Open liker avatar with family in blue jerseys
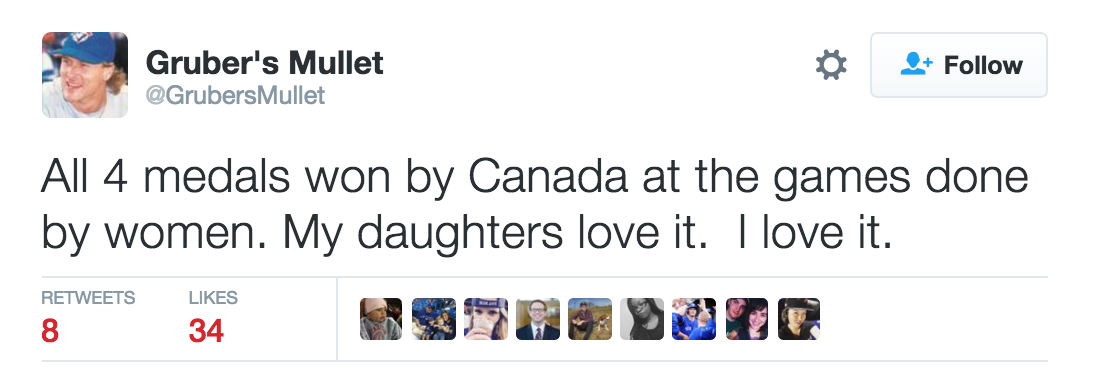The width and height of the screenshot is (1094, 374). coord(433,319)
